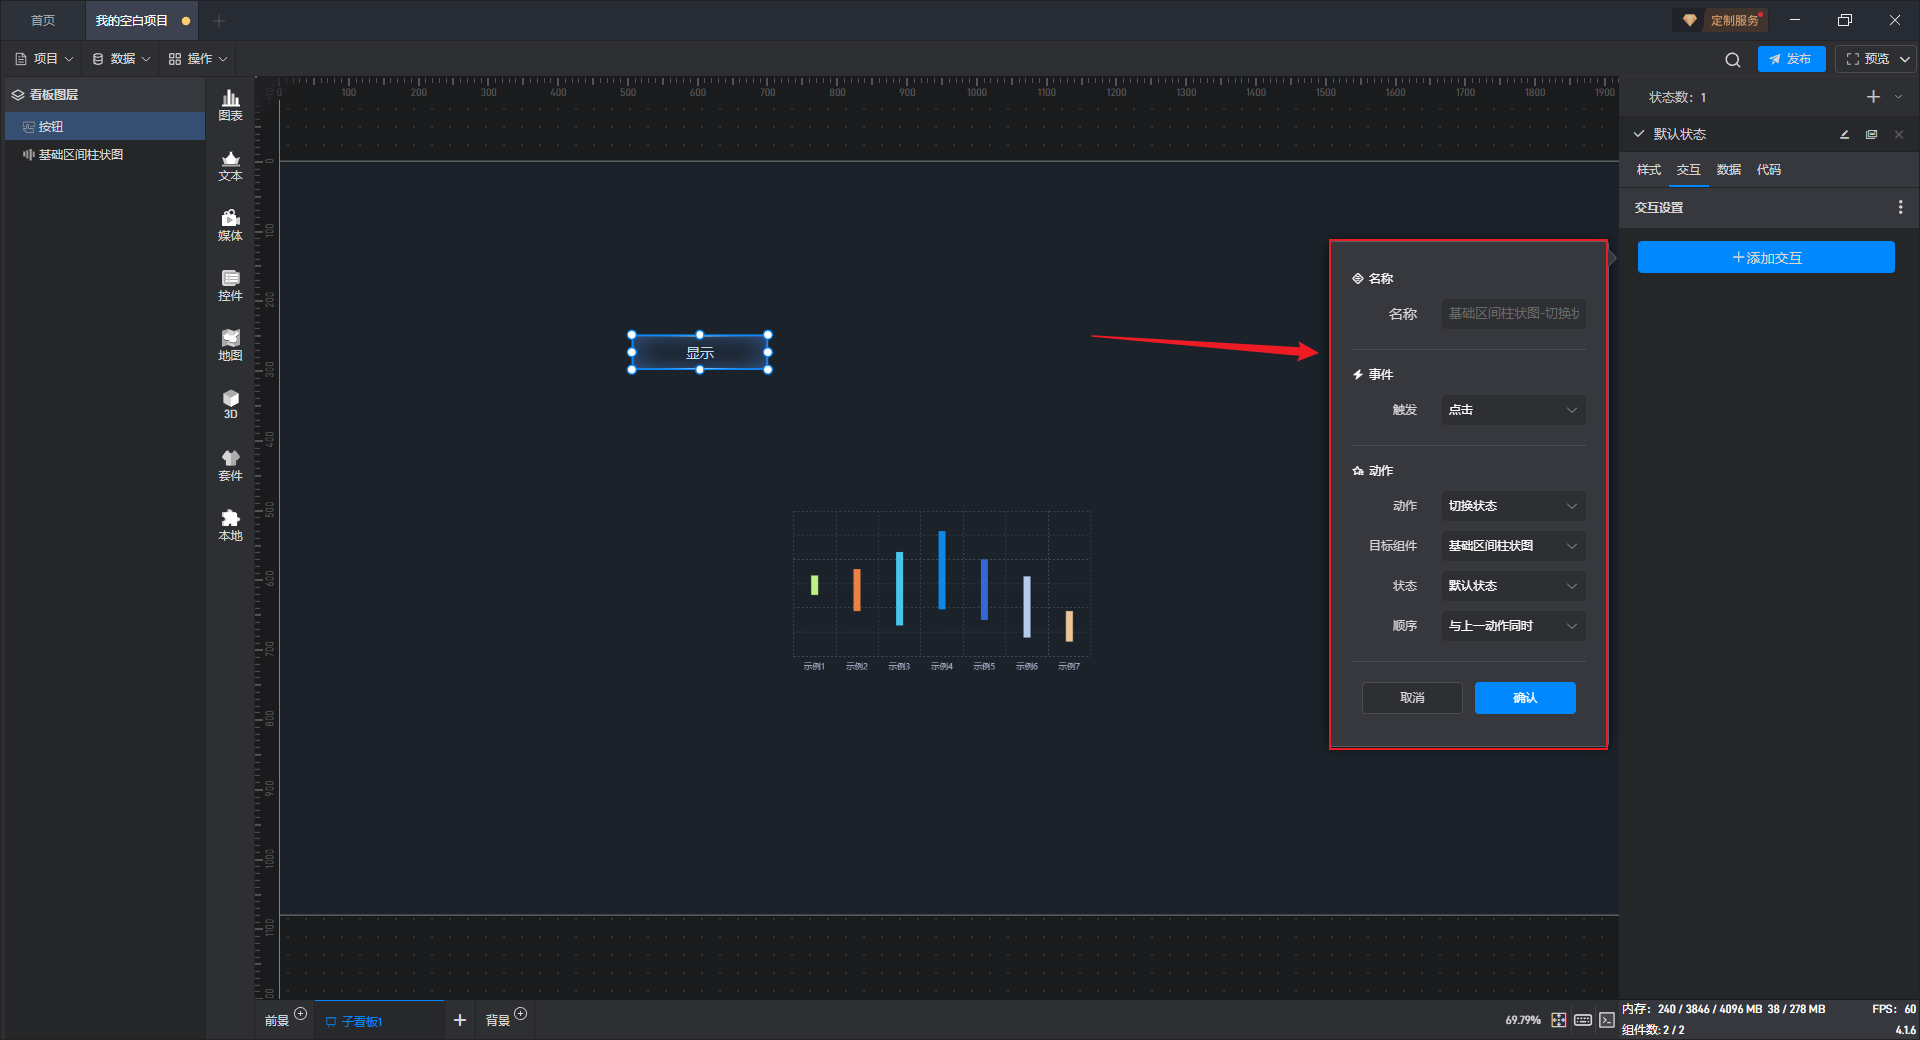Click the 确认 confirm button
The width and height of the screenshot is (1920, 1040).
point(1524,698)
